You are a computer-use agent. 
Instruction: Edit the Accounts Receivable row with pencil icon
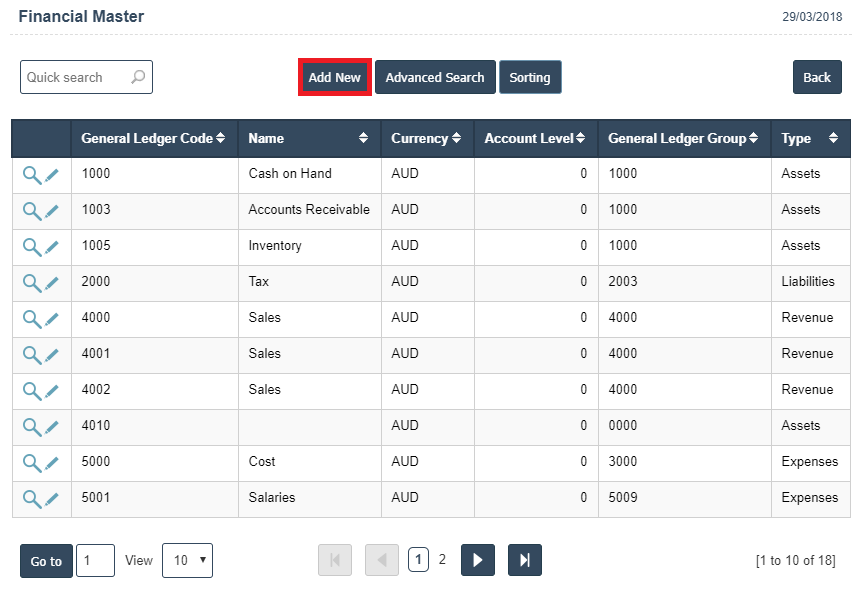(52, 211)
